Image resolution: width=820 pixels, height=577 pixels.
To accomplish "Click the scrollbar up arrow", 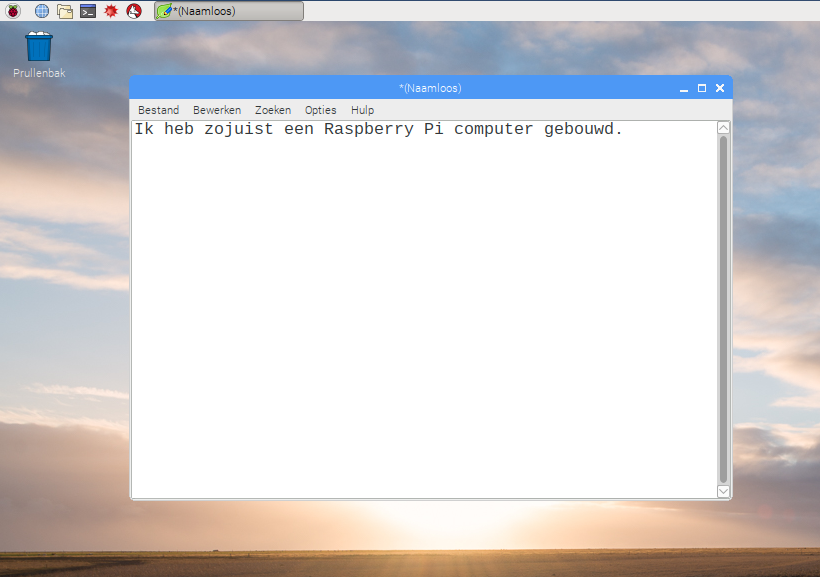I will (x=723, y=127).
